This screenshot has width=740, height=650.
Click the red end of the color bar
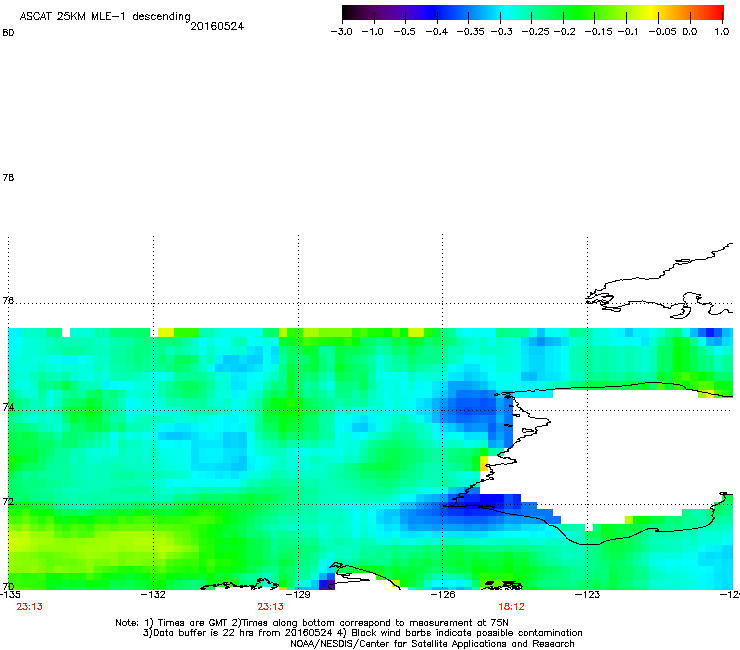pyautogui.click(x=715, y=12)
